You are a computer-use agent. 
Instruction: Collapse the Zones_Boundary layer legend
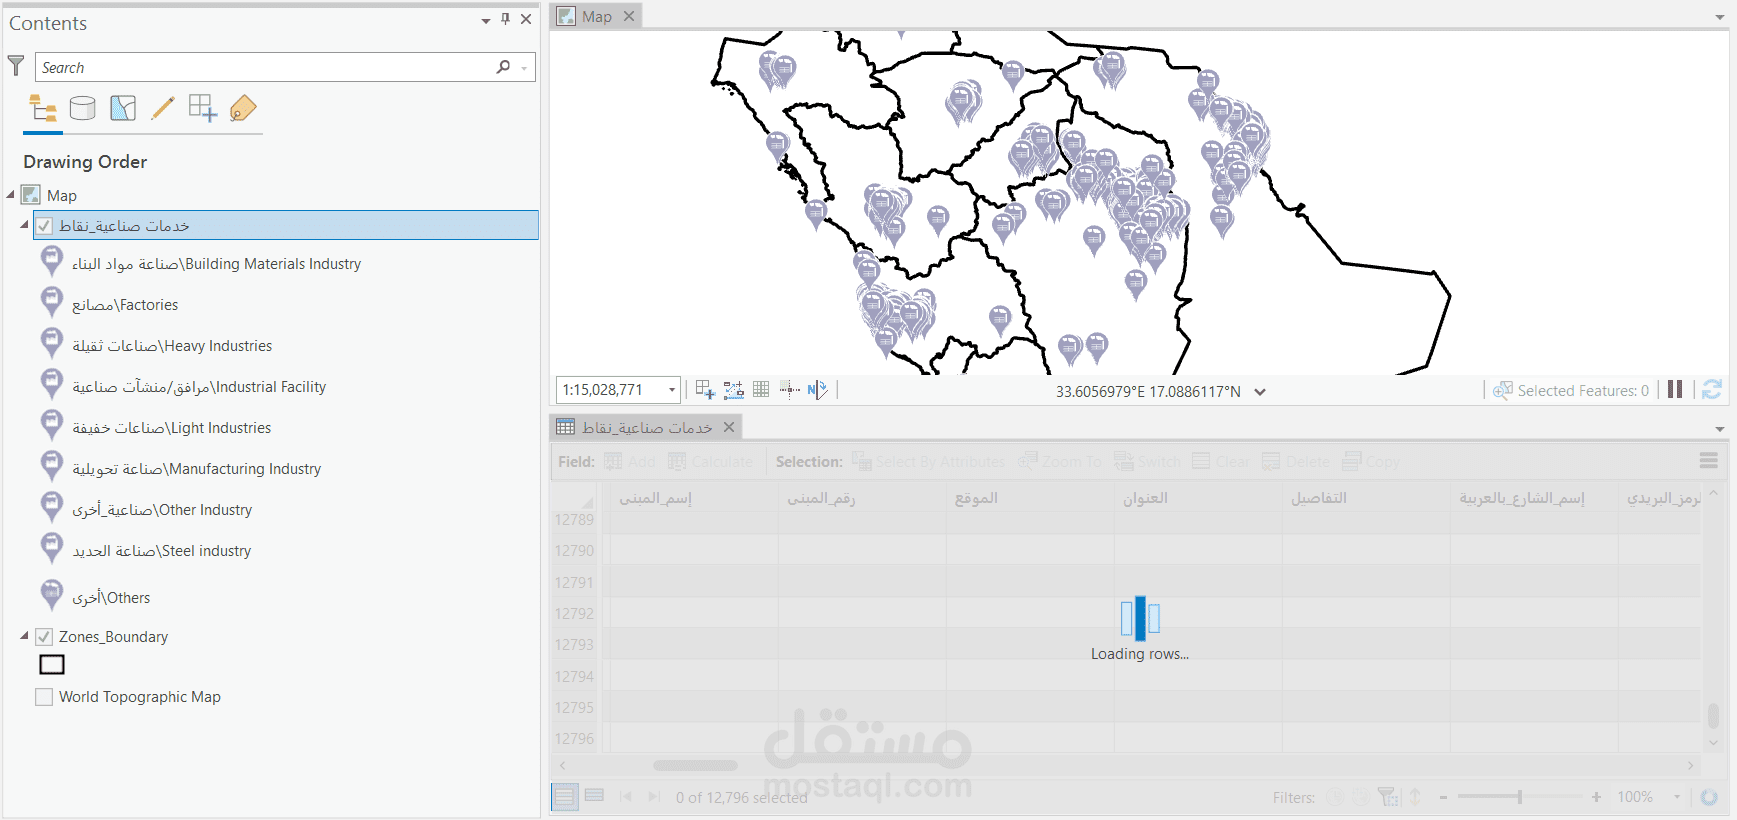pos(24,636)
